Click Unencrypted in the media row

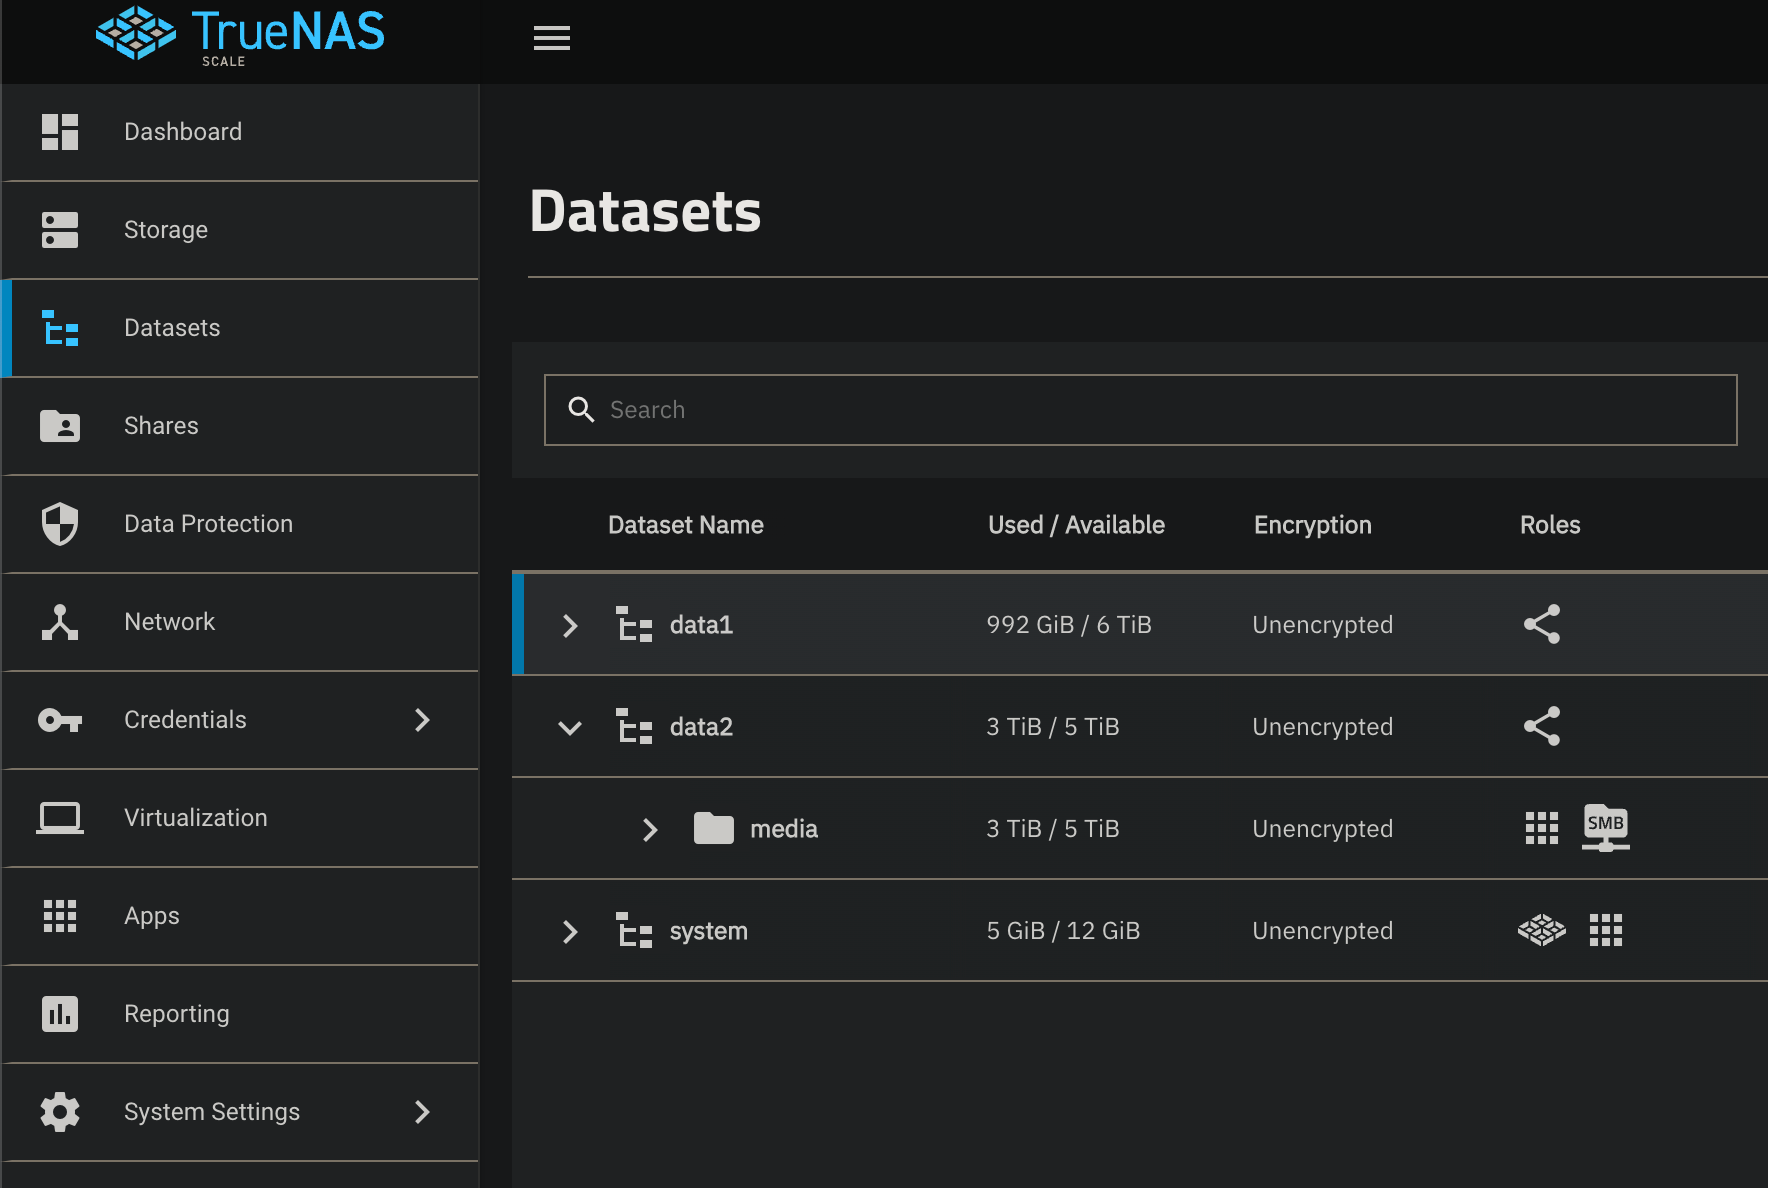1322,829
